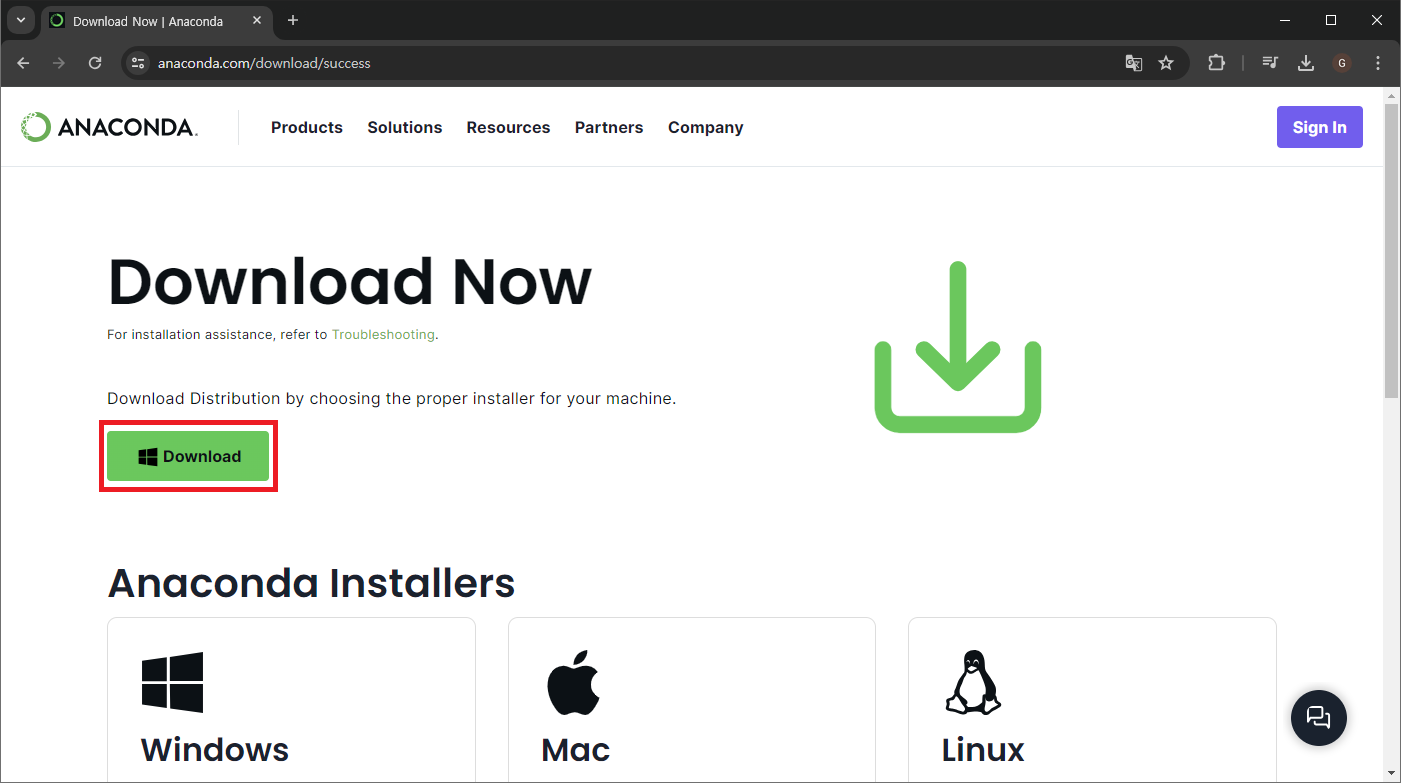Open Chrome three-dot menu
Screen dimensions: 1401x783
pos(1378,63)
